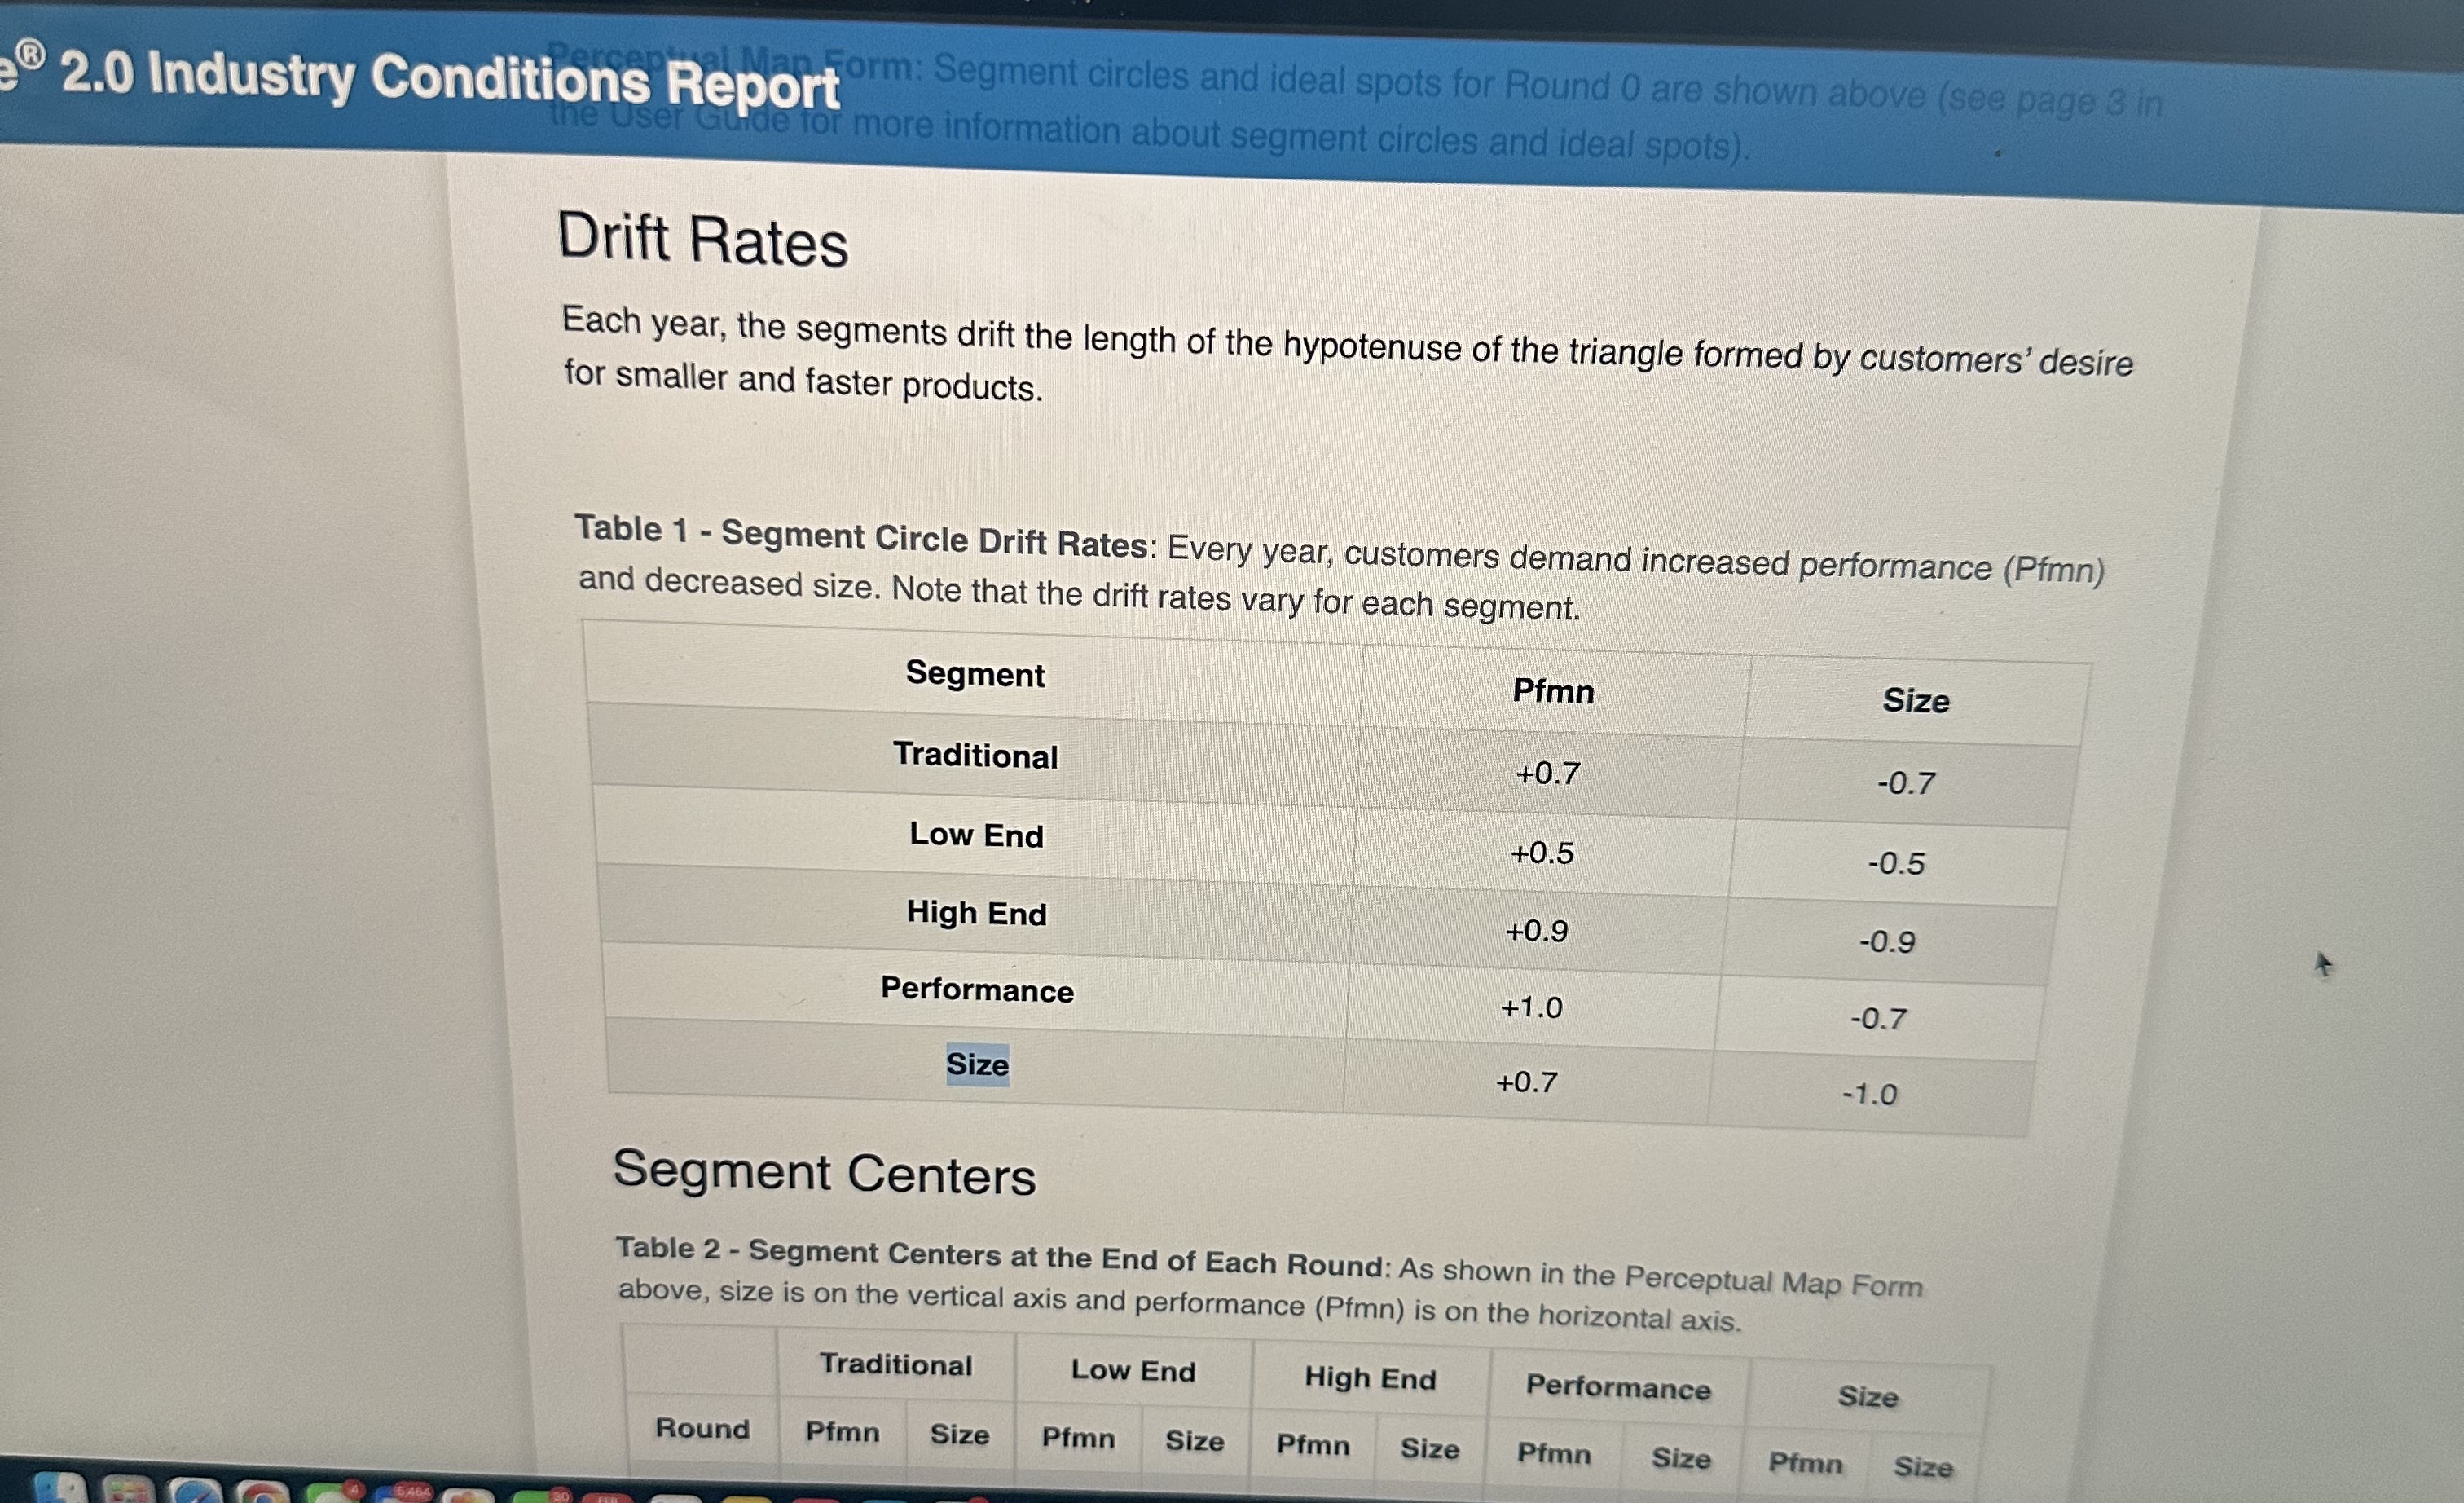Click the Round column header in Table 2
Screen dimensions: 2464x1503
pyautogui.click(x=702, y=1428)
